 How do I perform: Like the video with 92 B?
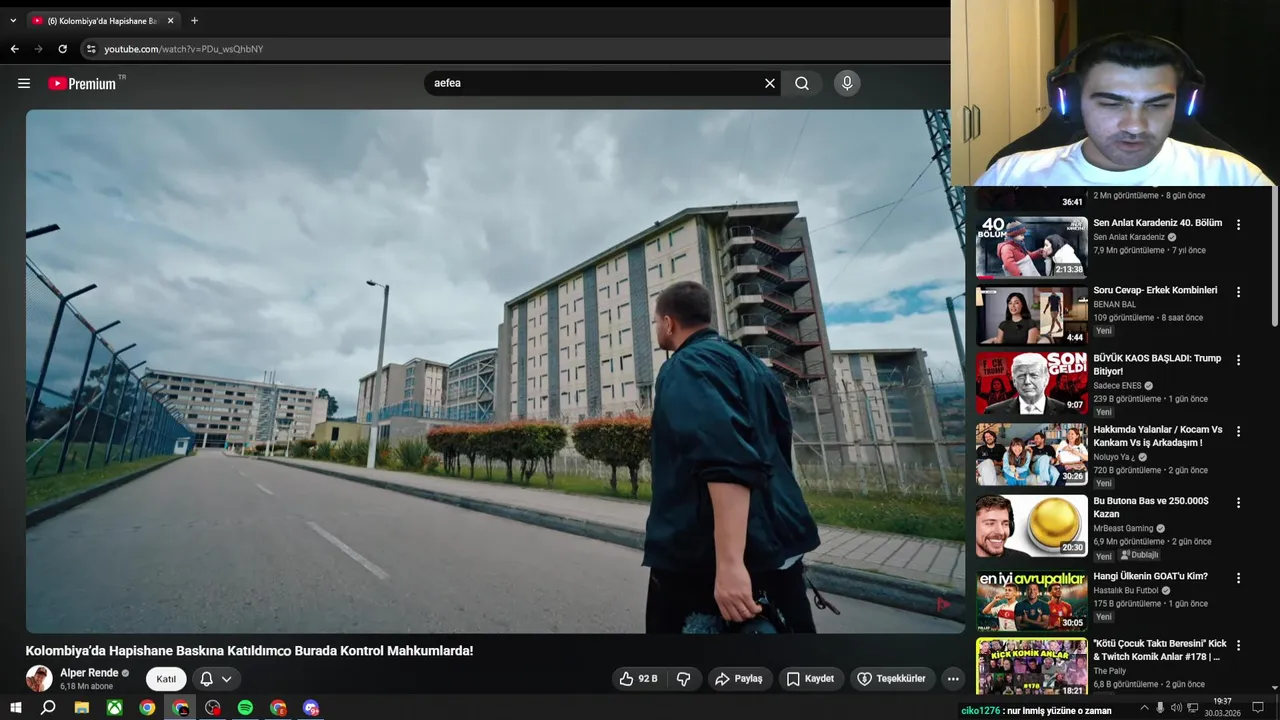point(639,678)
